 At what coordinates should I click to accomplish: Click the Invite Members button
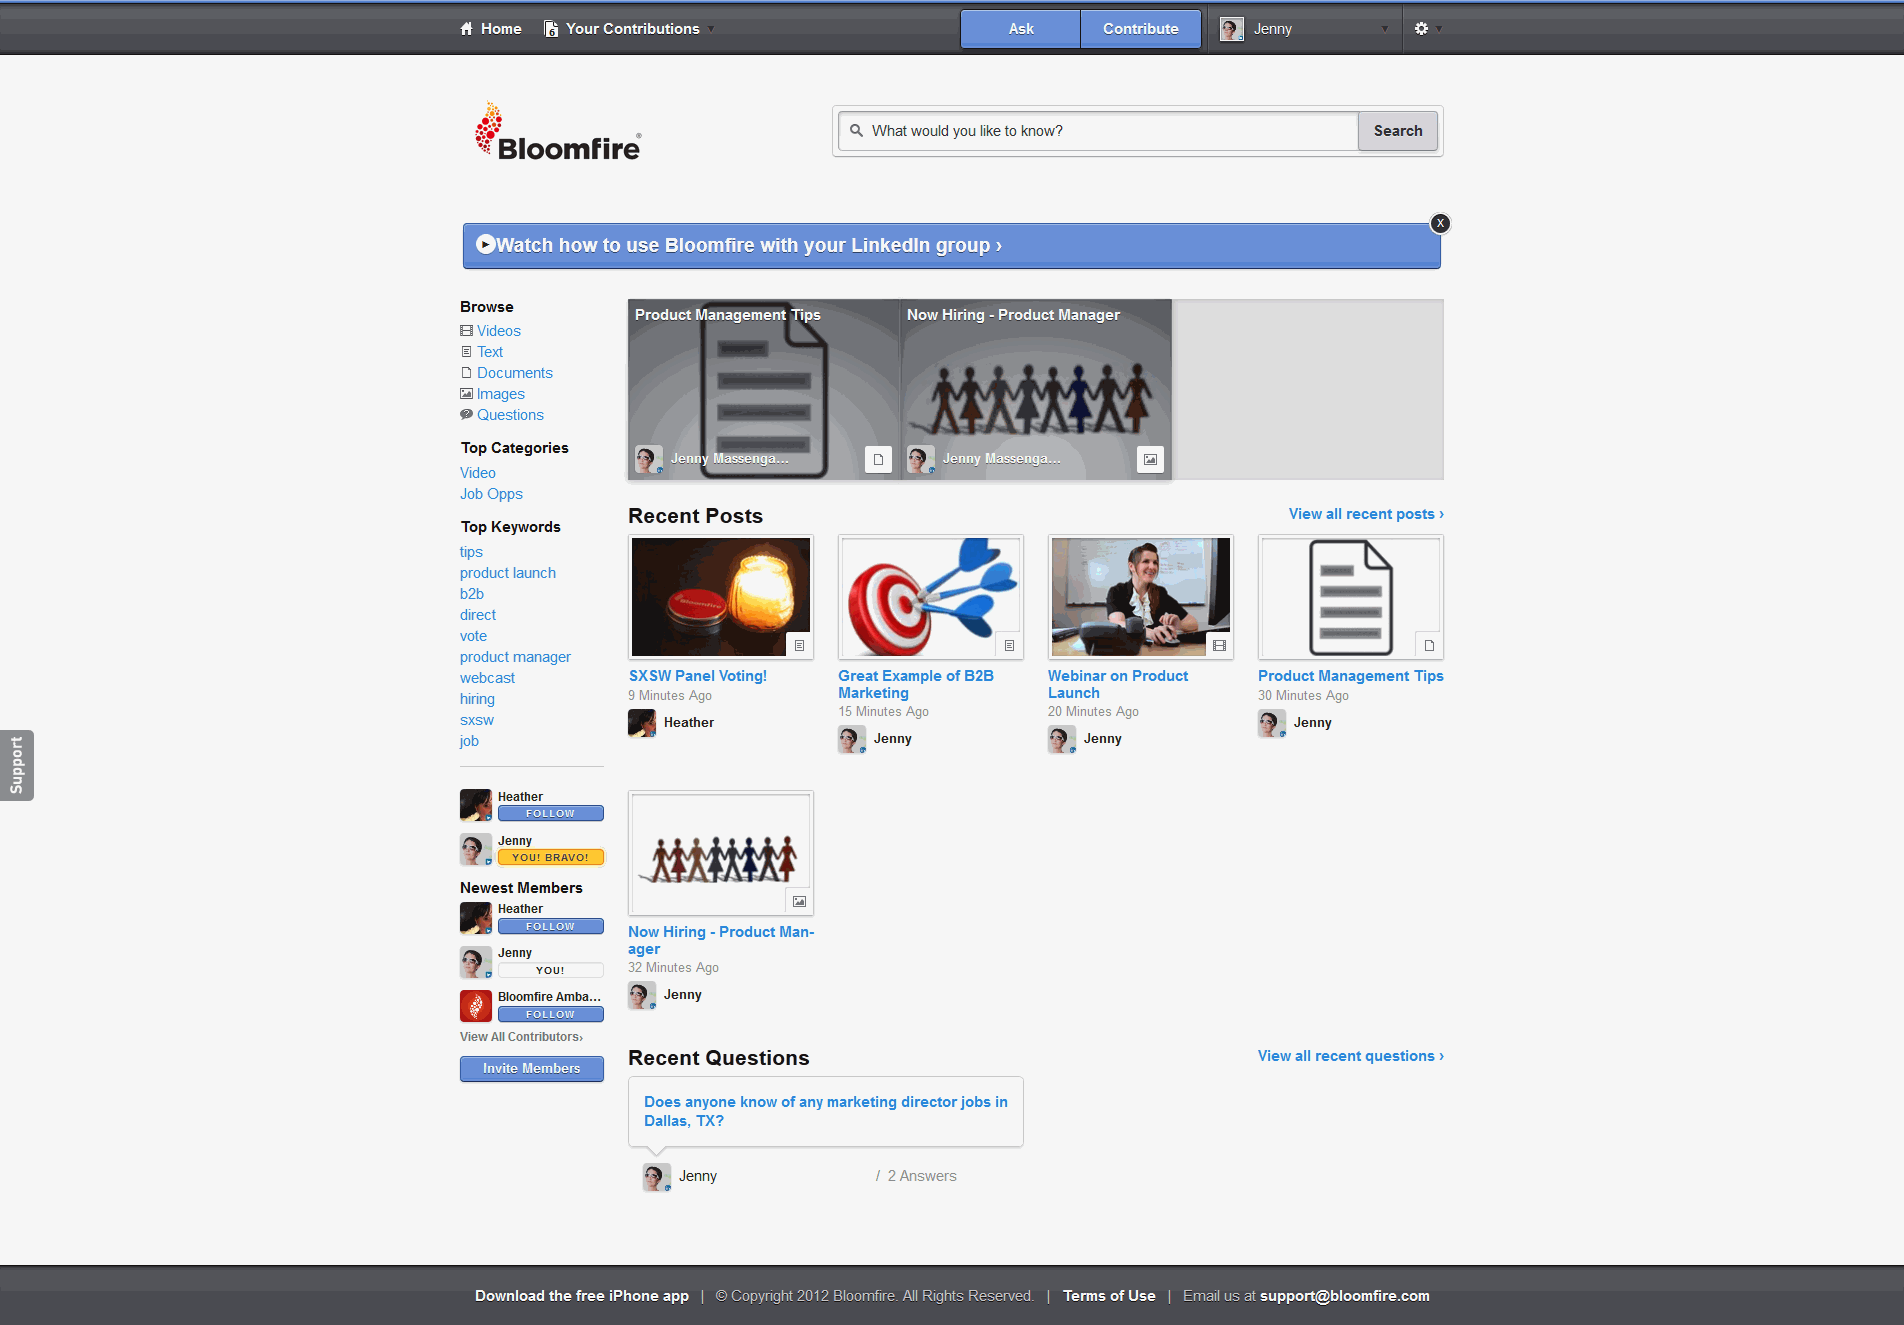[532, 1069]
